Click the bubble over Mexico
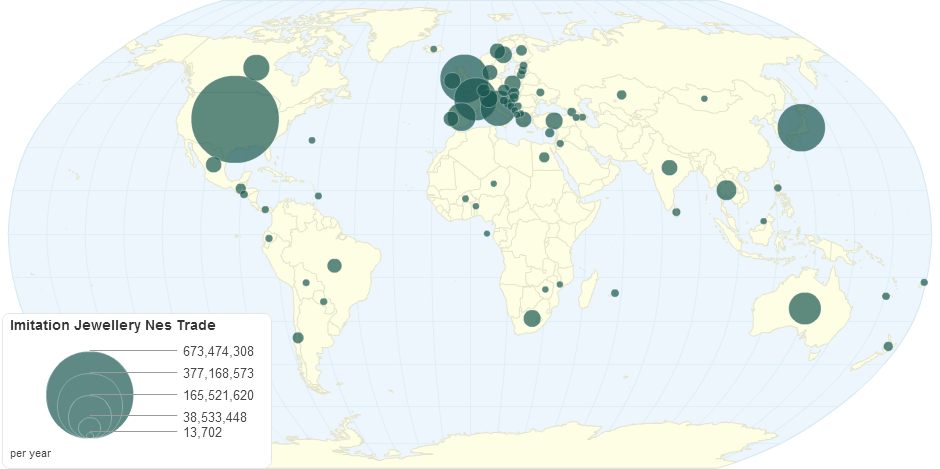This screenshot has height=469, width=940. [x=213, y=165]
